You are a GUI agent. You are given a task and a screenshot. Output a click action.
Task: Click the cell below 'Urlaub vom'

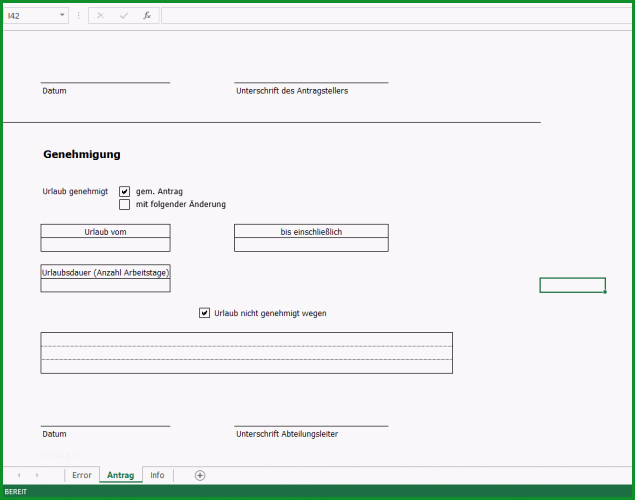[105, 245]
